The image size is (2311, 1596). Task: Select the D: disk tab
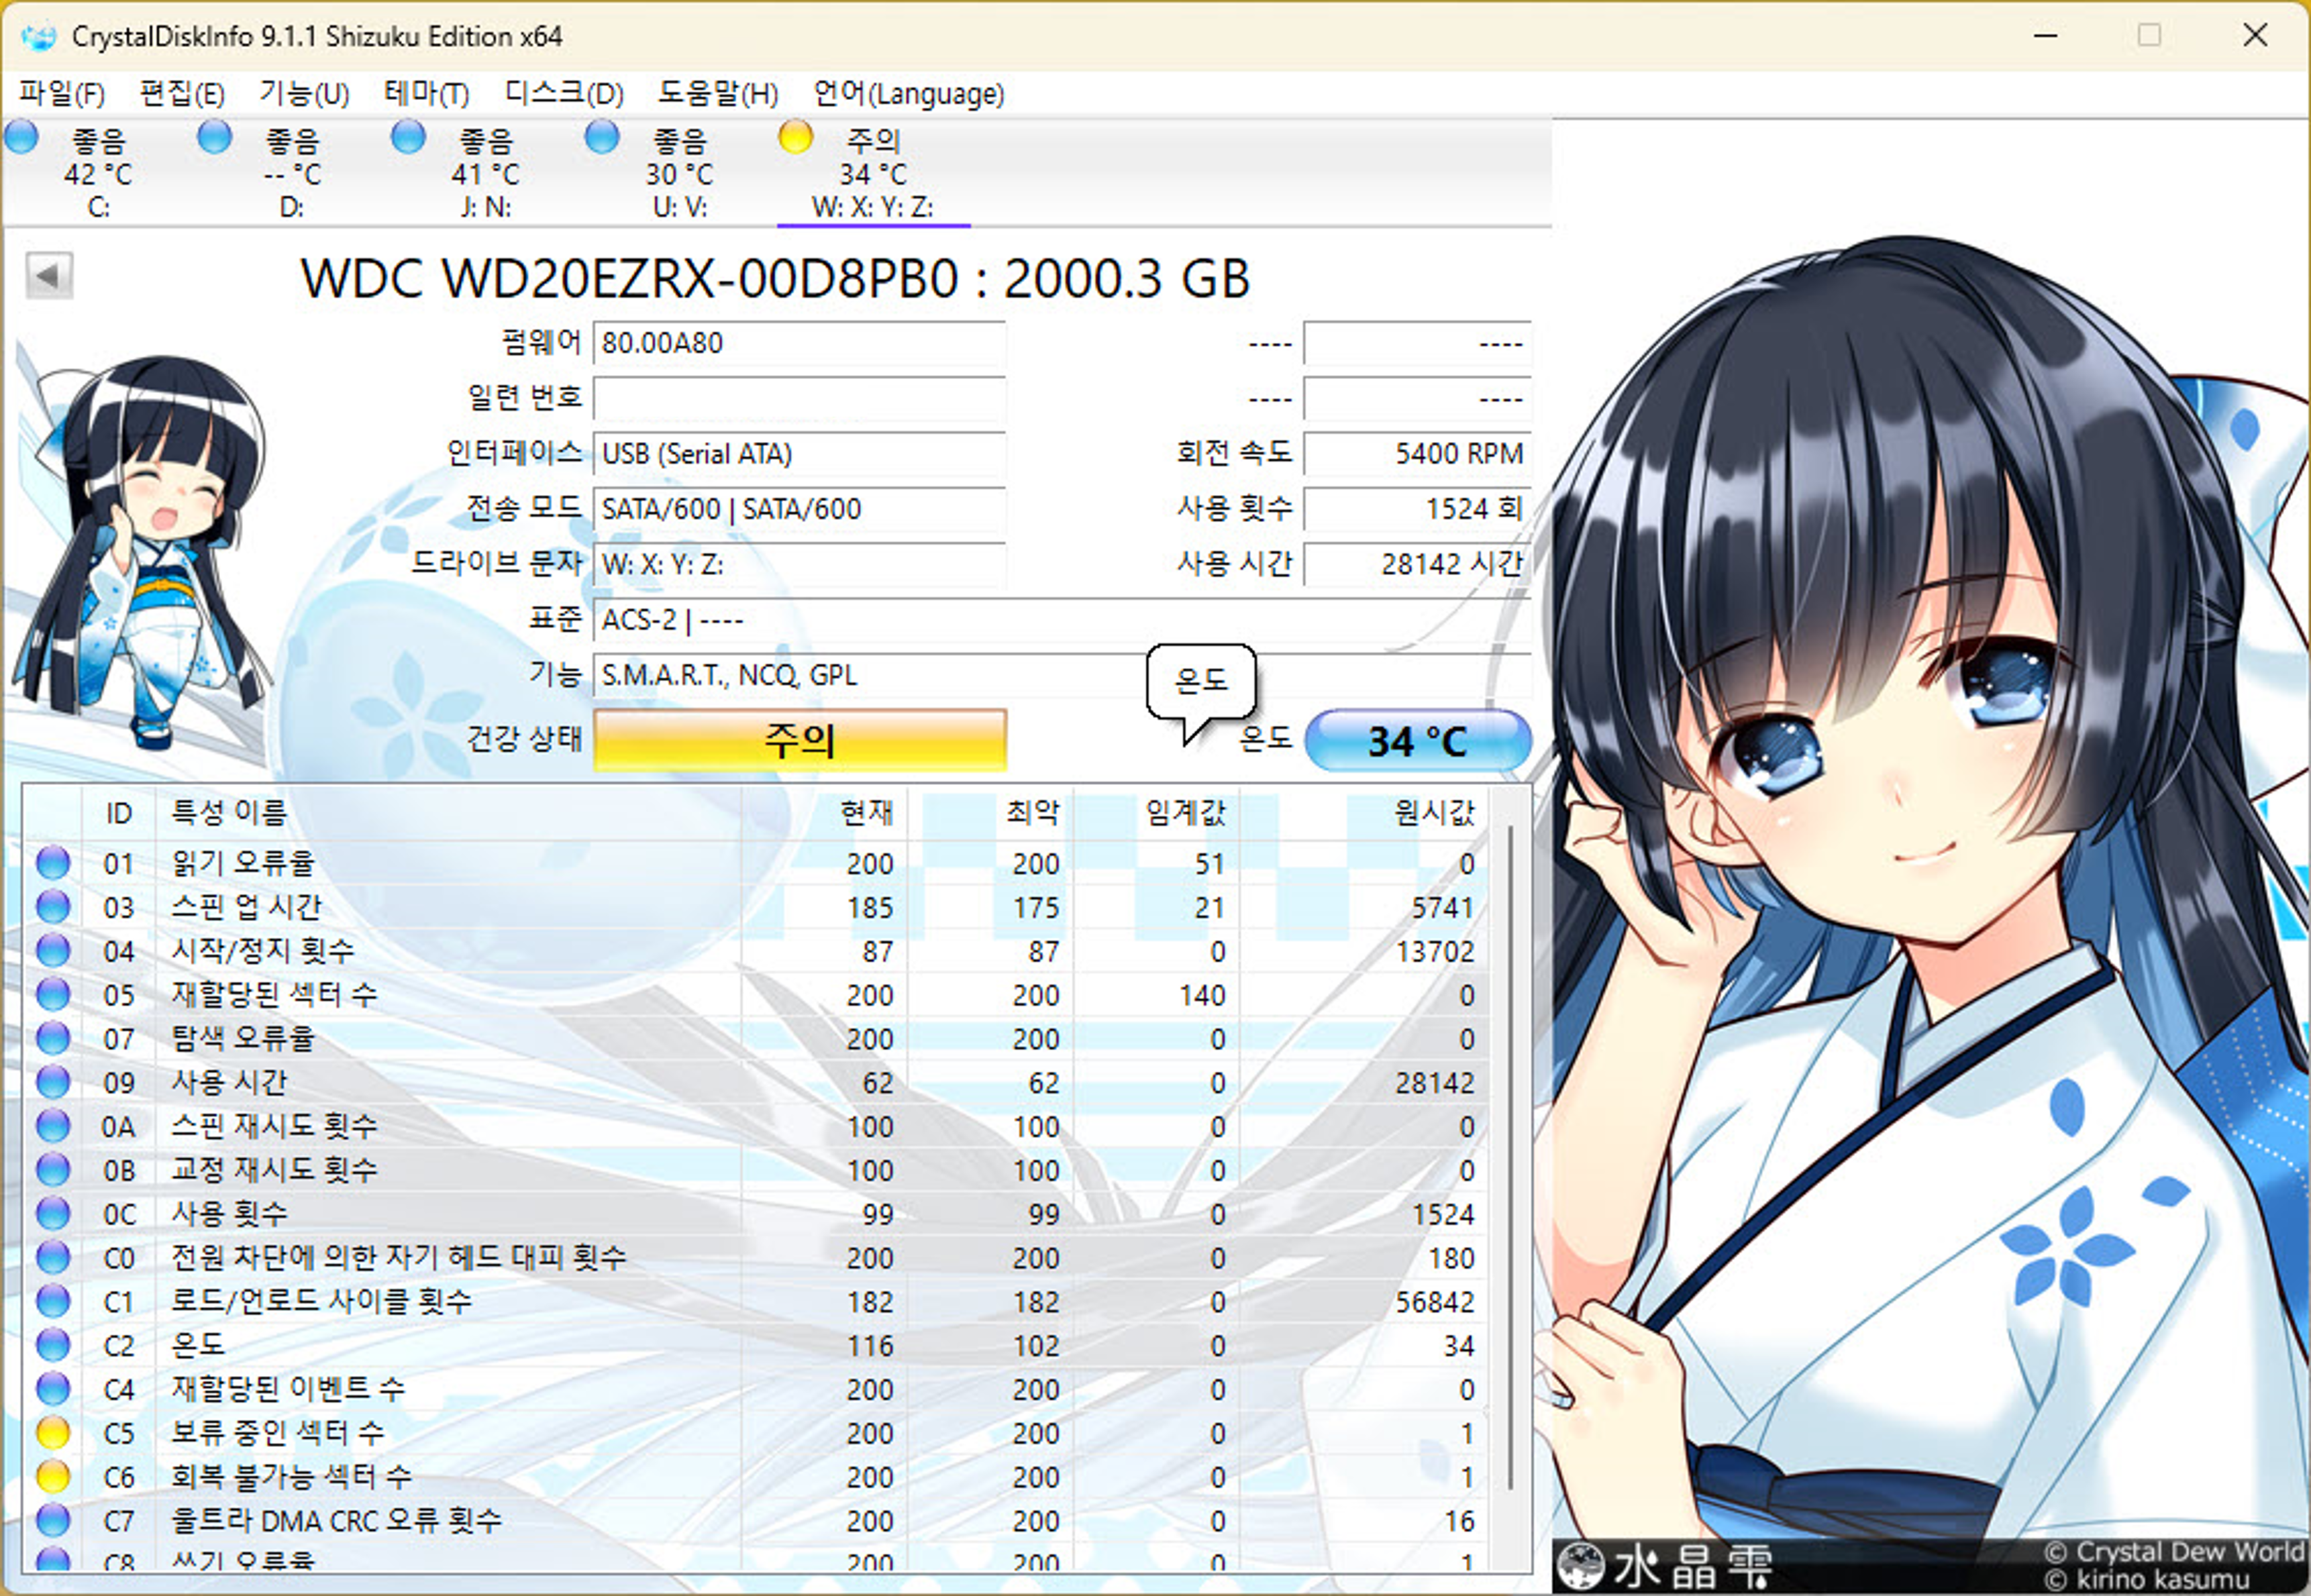click(x=292, y=172)
